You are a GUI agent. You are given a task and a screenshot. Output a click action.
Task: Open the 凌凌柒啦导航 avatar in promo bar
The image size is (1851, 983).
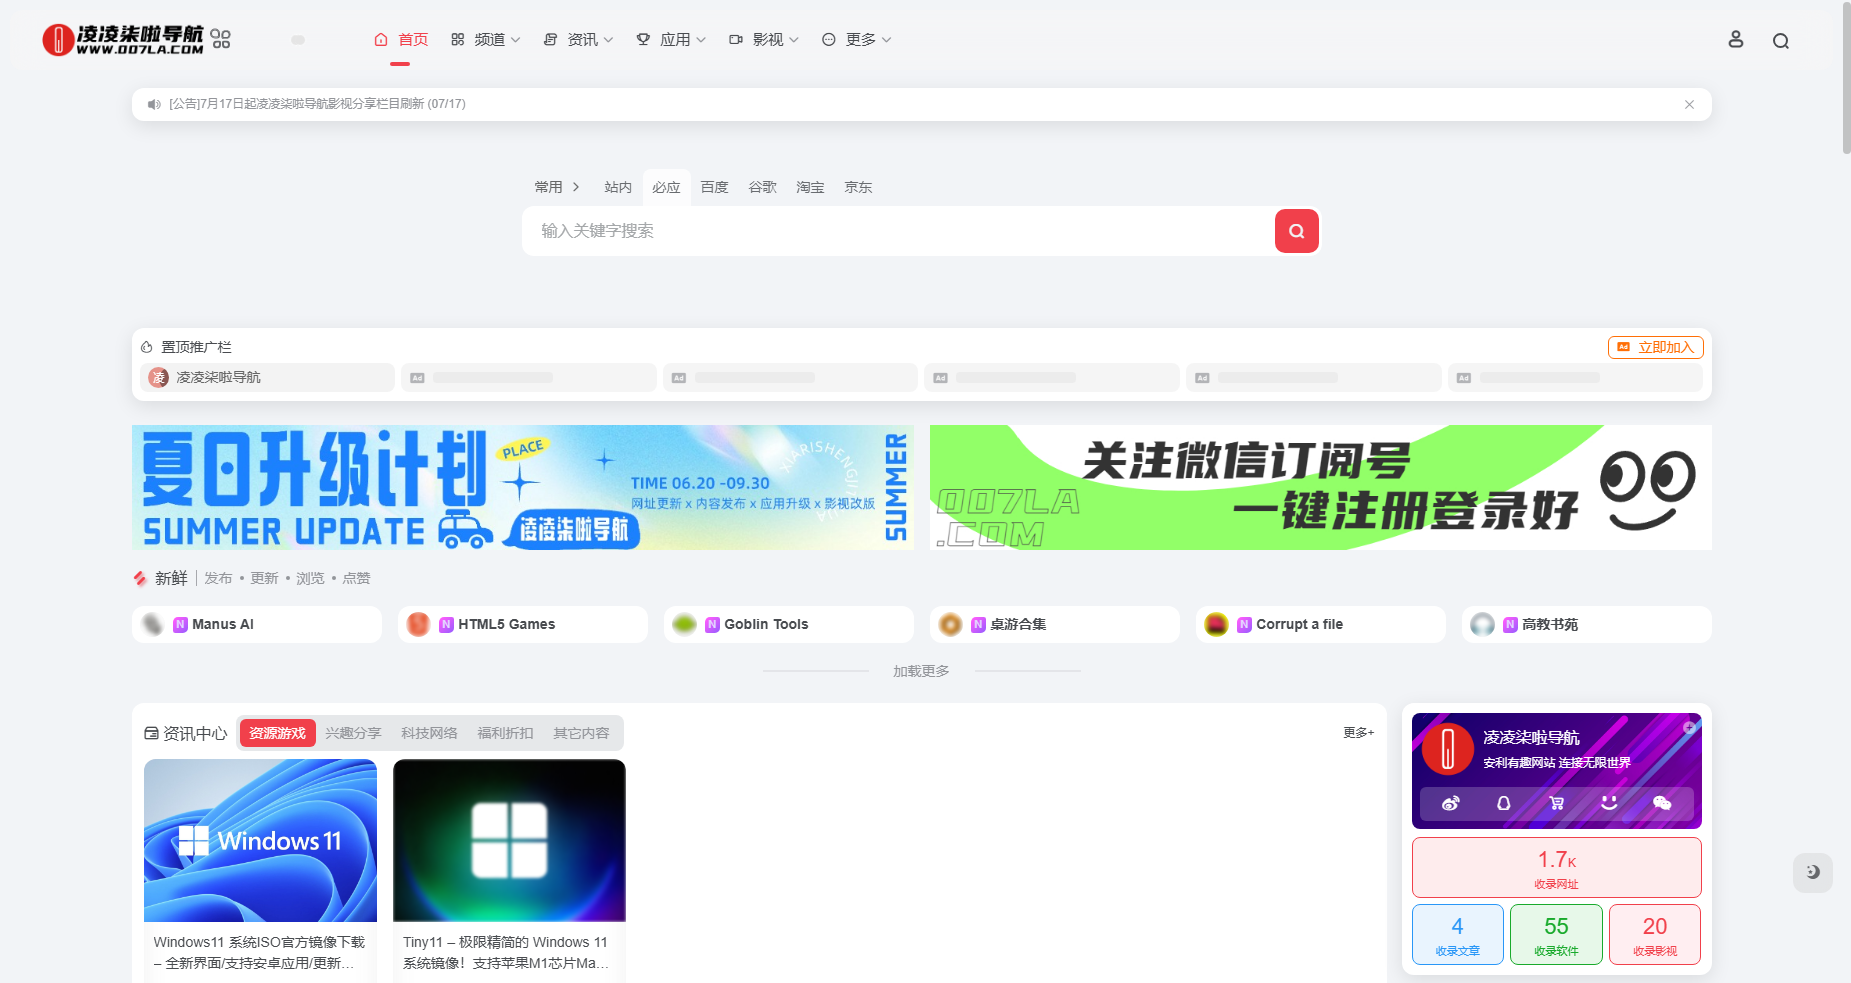tap(159, 377)
